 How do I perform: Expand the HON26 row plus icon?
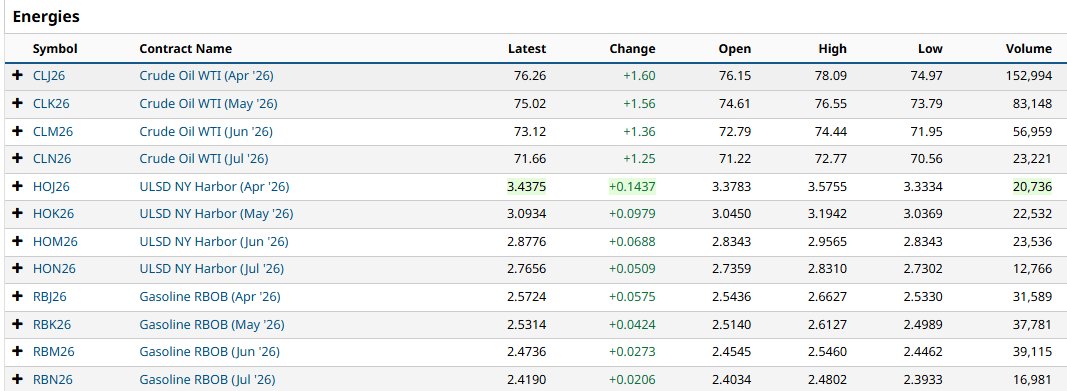18,269
